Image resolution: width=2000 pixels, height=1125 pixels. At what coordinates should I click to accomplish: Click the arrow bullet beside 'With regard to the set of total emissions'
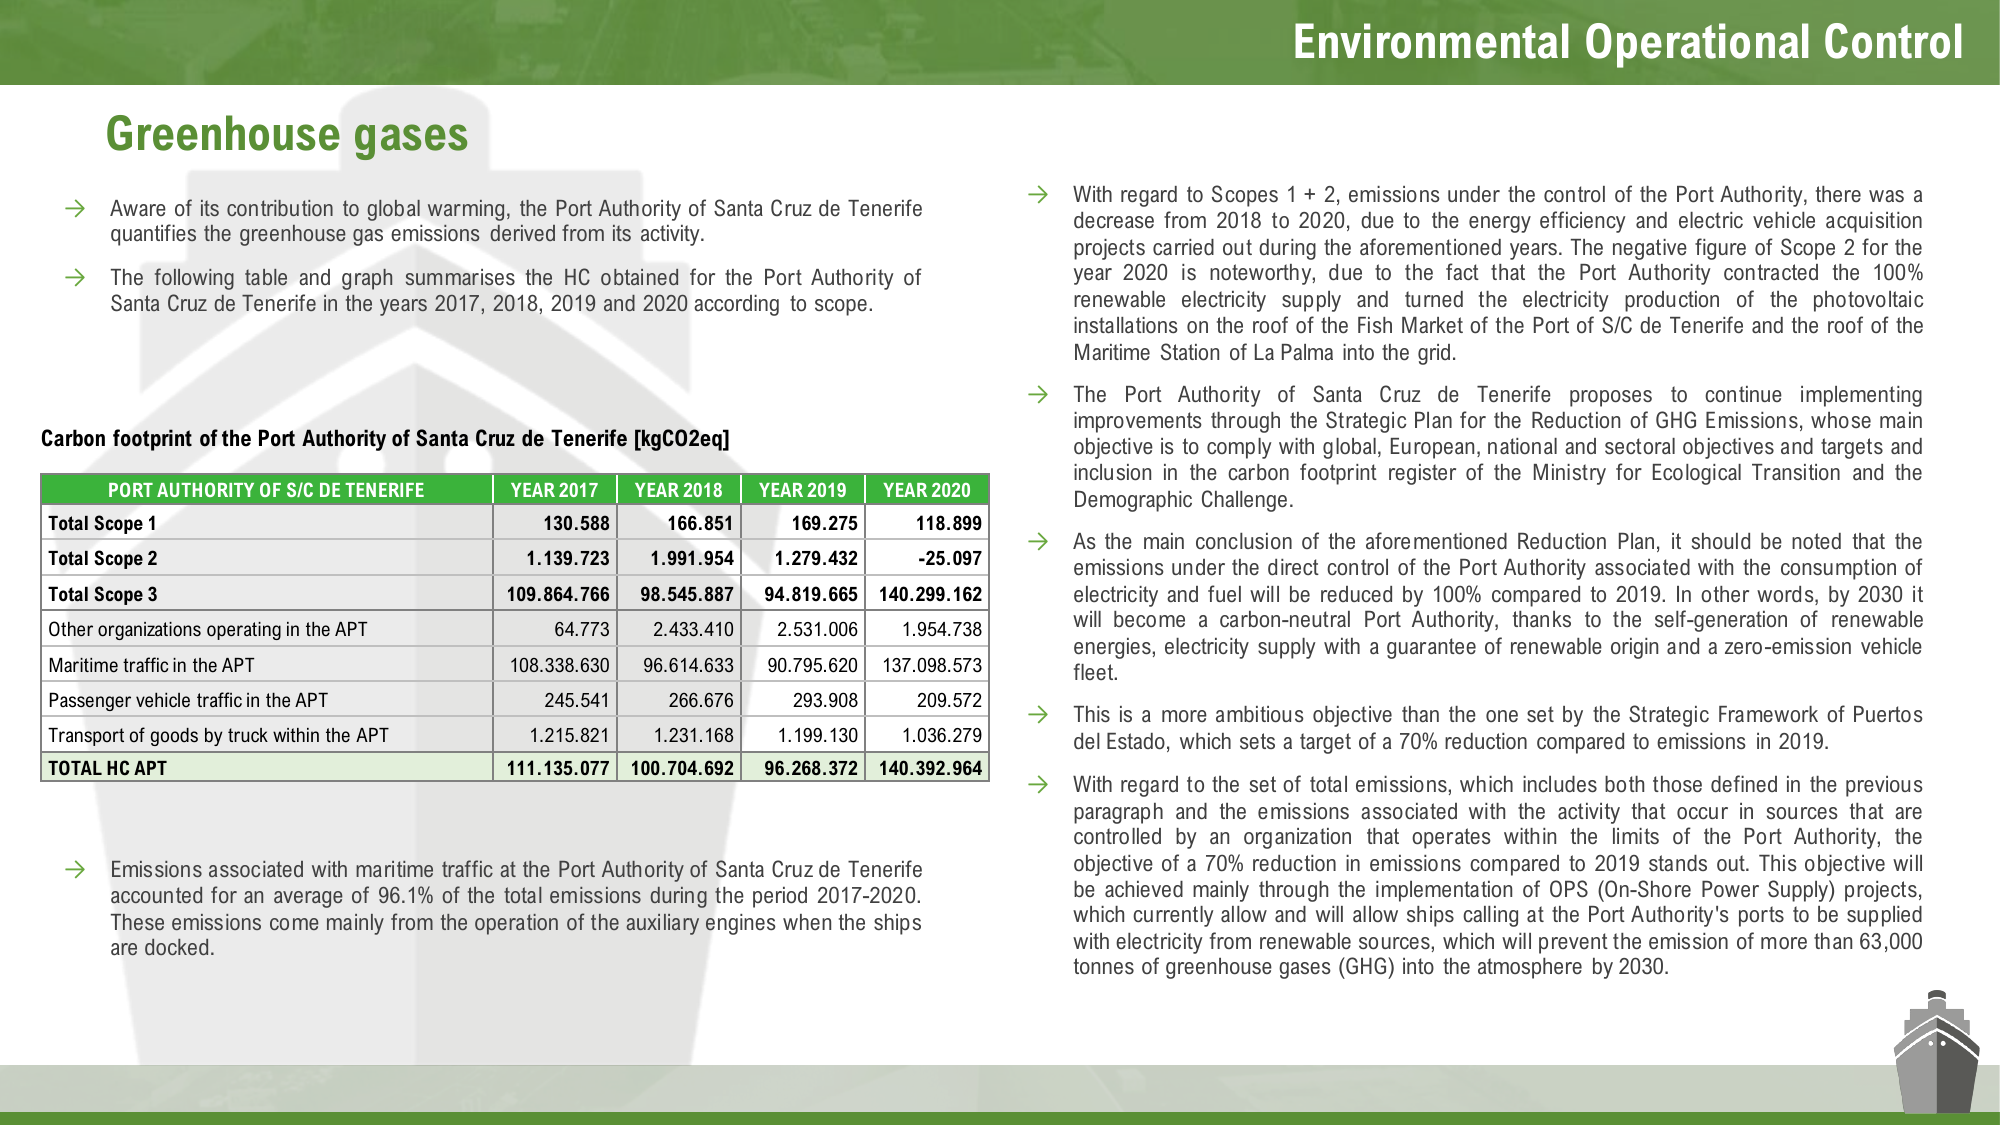[x=1038, y=784]
